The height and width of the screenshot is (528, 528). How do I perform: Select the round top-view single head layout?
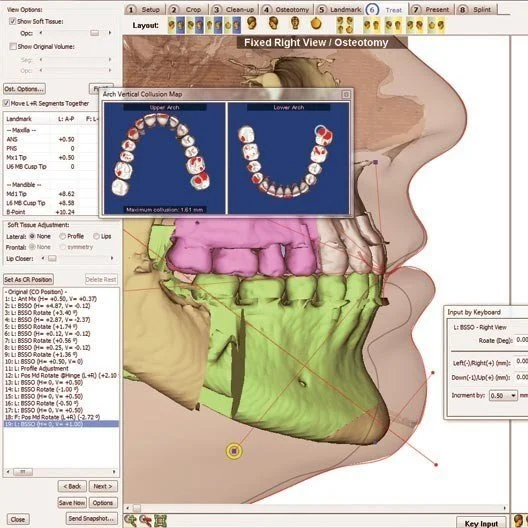click(x=316, y=24)
